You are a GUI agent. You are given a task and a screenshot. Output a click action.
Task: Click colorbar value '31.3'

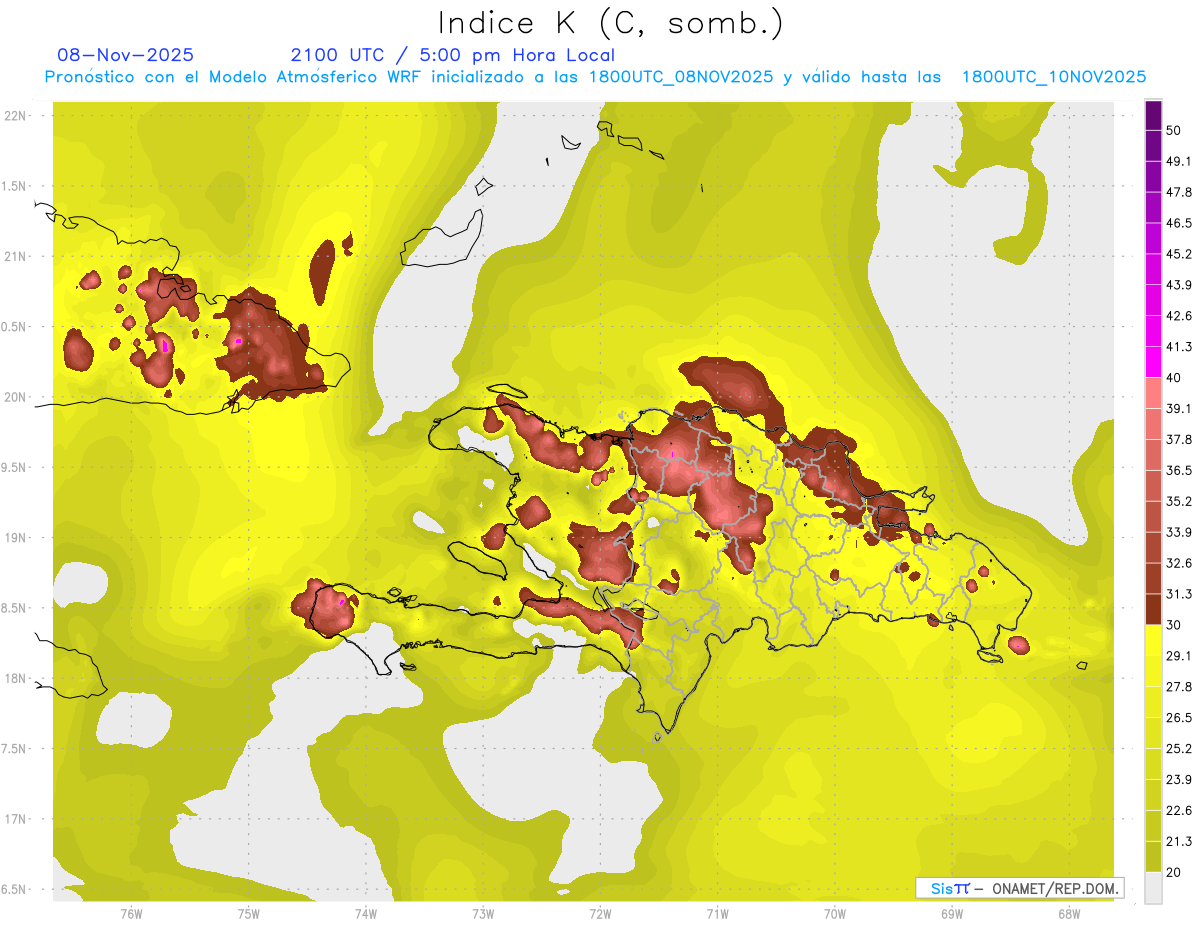[x=1179, y=594]
